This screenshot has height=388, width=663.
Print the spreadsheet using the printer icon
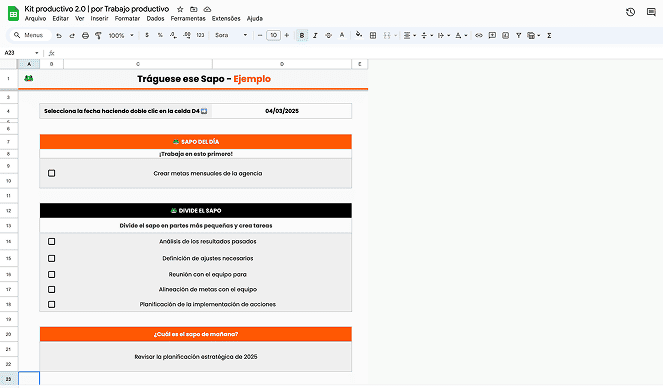point(85,36)
